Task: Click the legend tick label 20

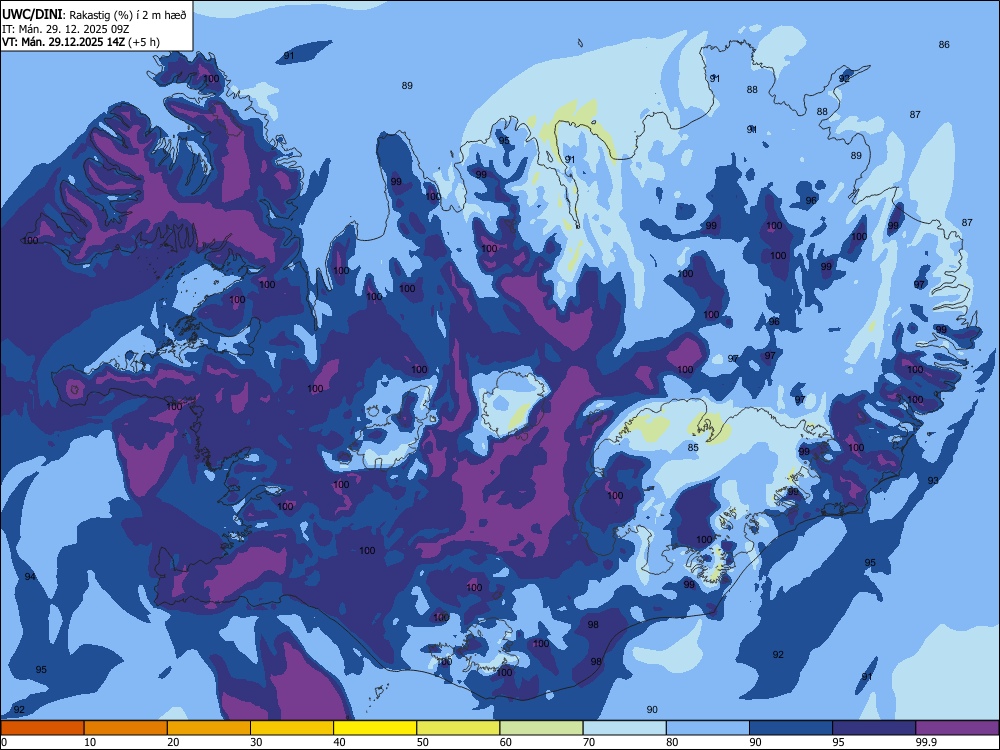Action: [173, 742]
